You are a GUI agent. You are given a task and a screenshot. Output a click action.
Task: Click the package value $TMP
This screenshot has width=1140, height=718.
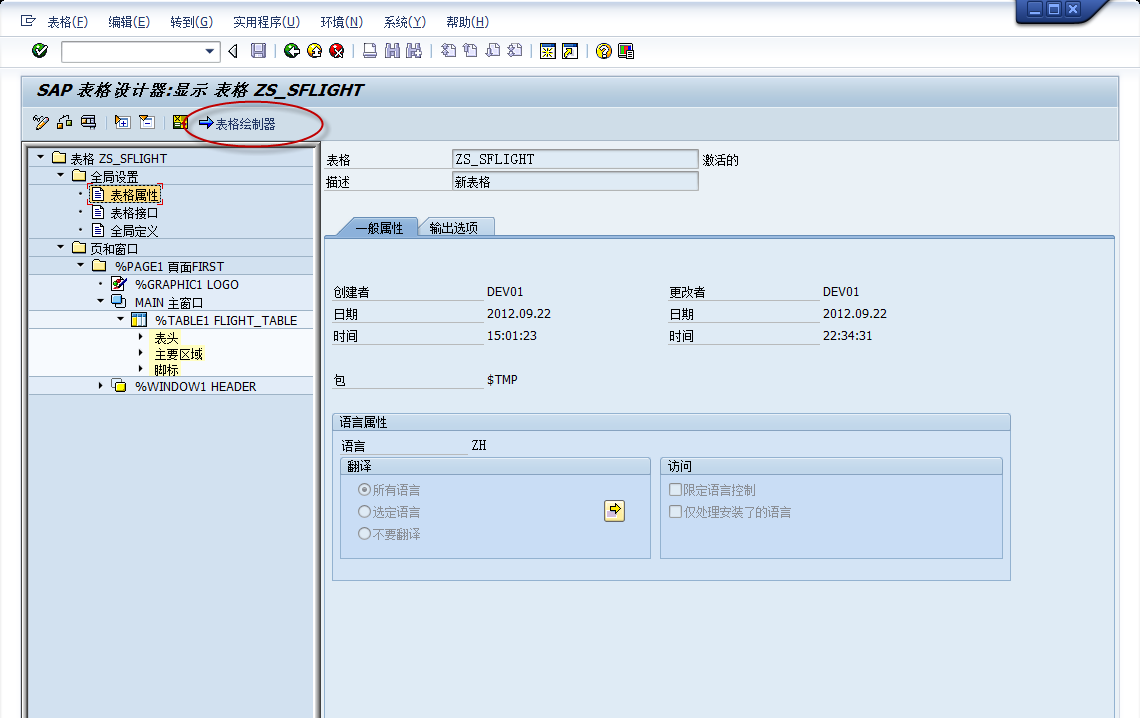502,379
